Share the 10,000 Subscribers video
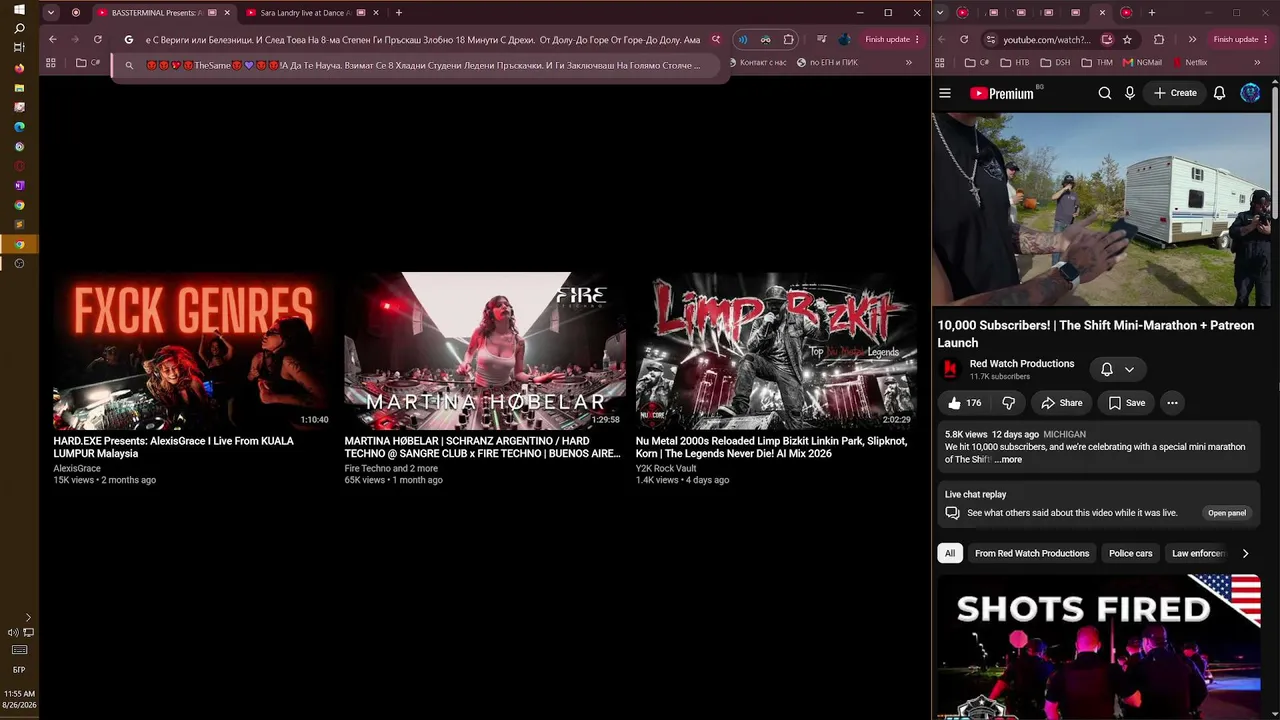This screenshot has width=1280, height=720. tap(1061, 403)
